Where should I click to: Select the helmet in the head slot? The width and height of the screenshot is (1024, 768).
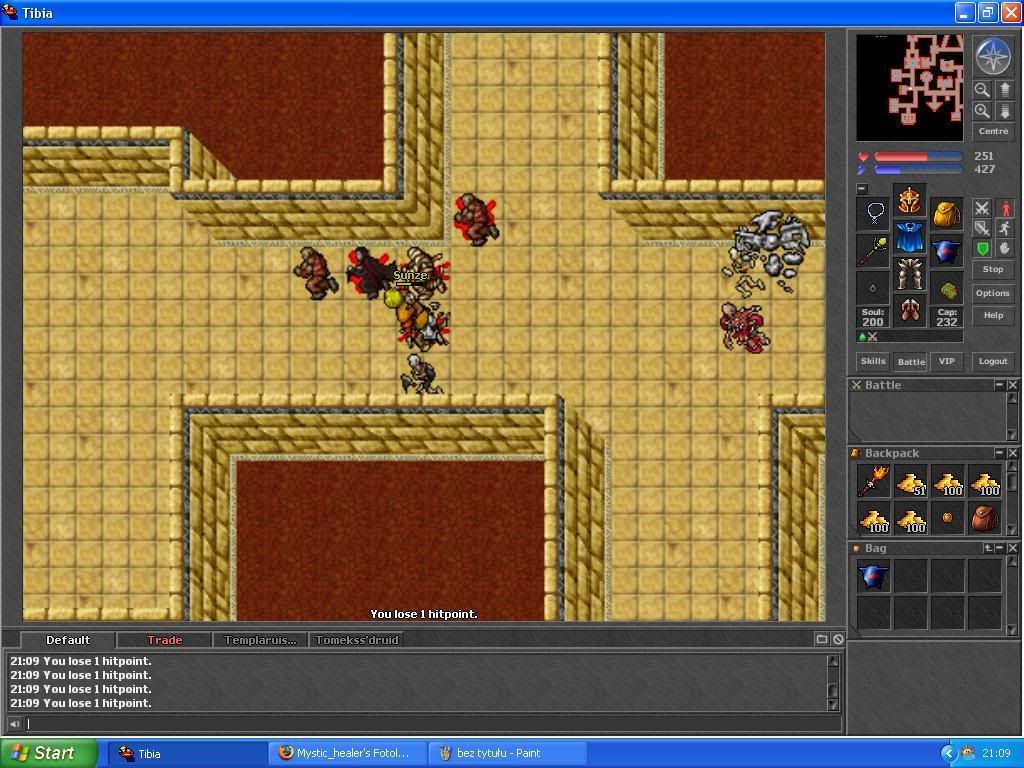[x=910, y=201]
